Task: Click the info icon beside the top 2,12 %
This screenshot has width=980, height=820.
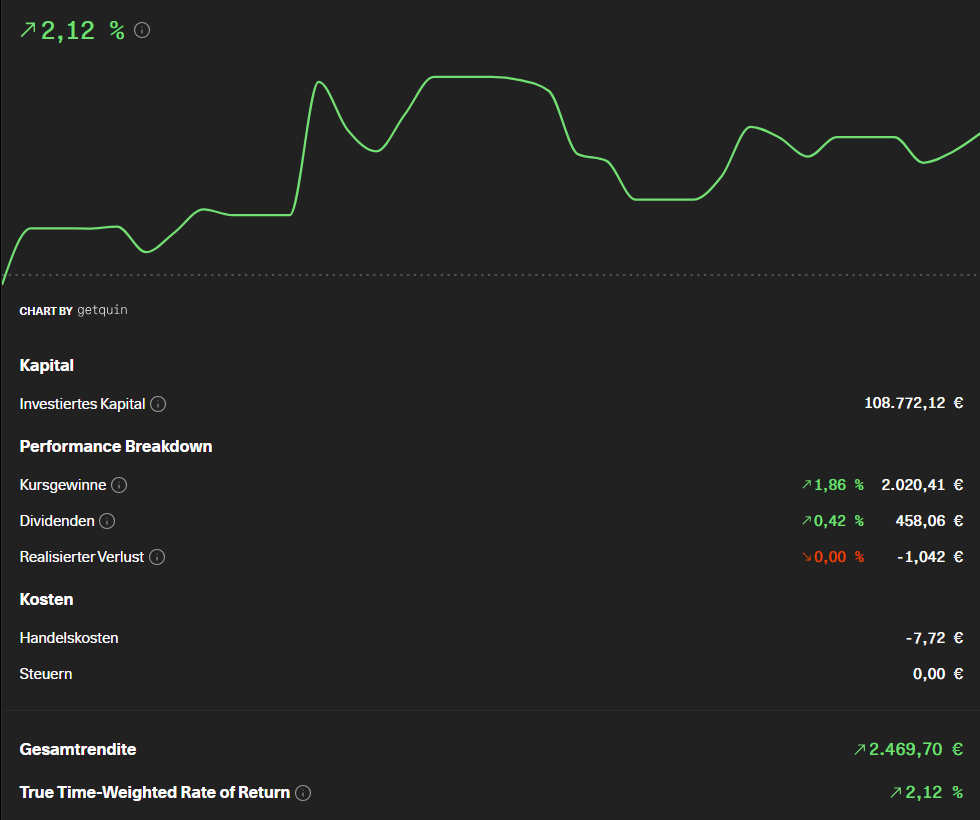Action: click(x=142, y=30)
